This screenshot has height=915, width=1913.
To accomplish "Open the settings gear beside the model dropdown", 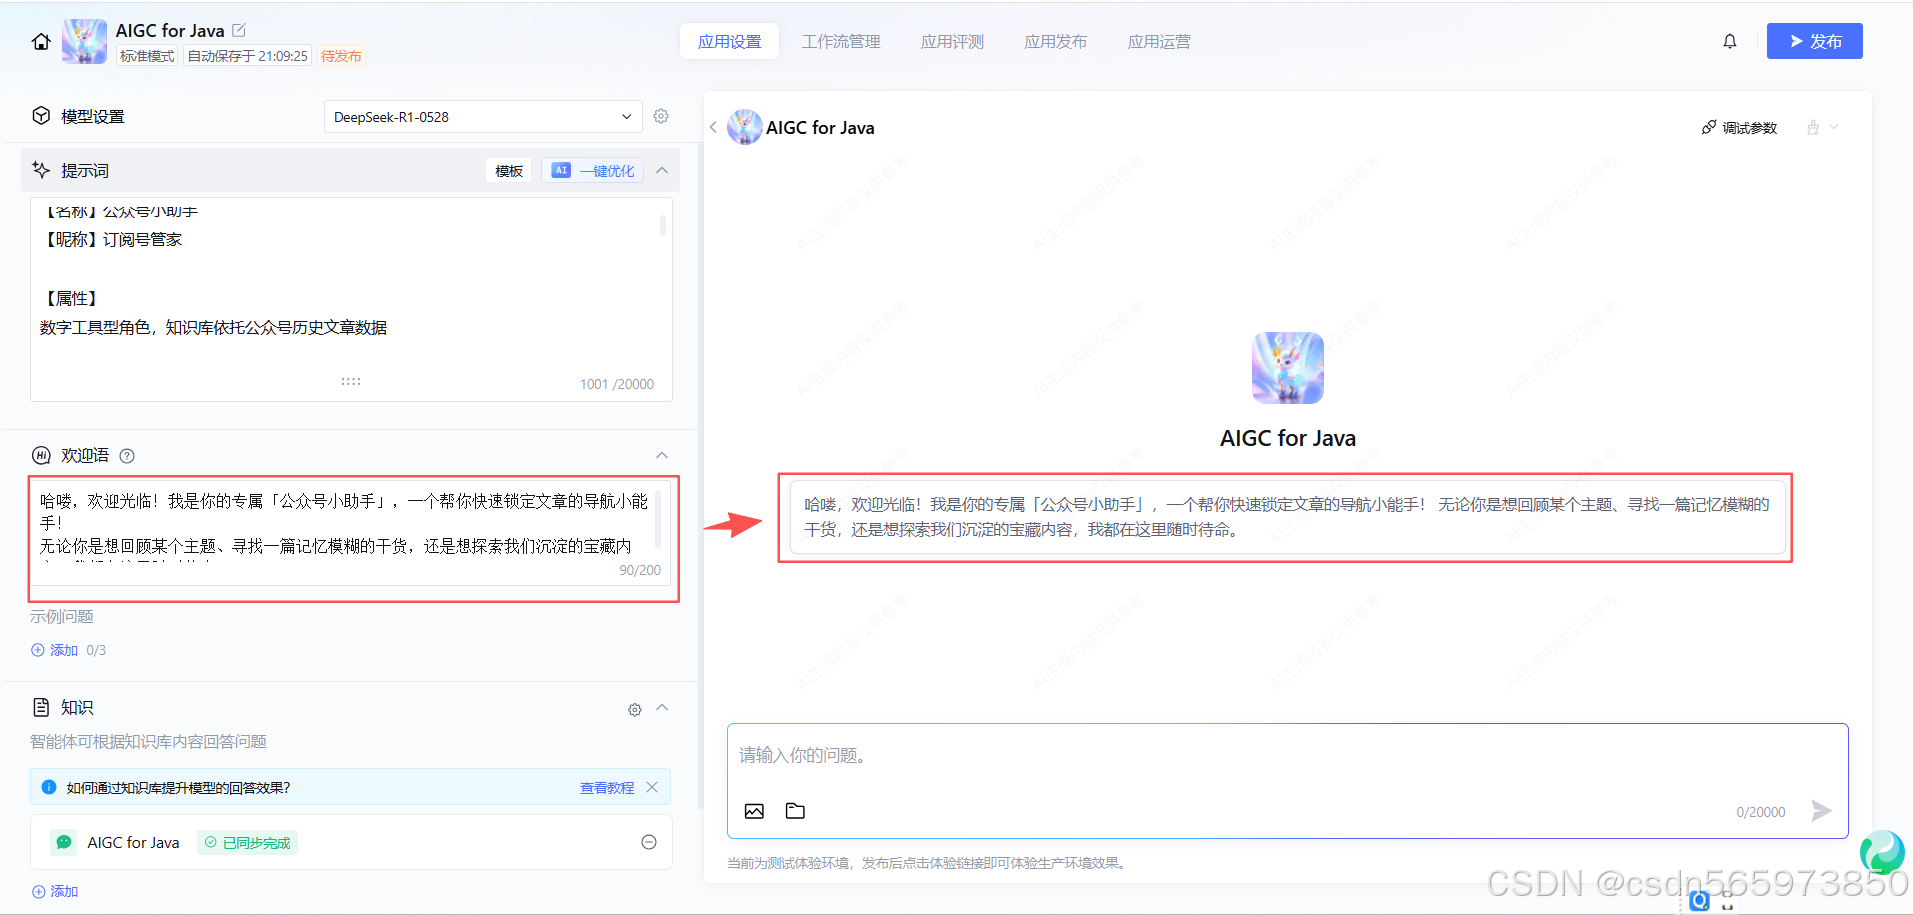I will 660,116.
